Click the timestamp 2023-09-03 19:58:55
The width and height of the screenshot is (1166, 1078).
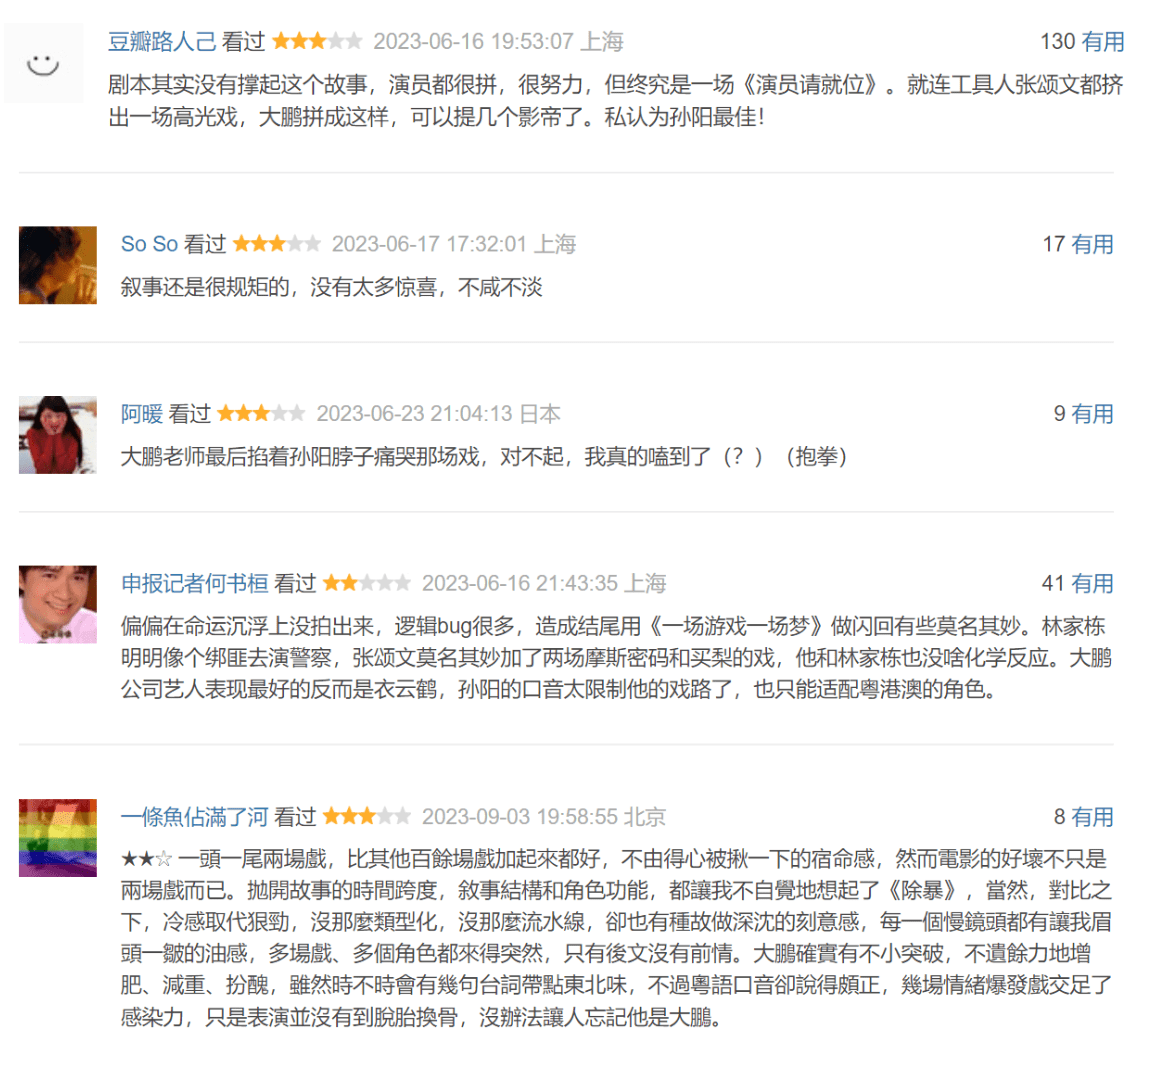pos(520,816)
